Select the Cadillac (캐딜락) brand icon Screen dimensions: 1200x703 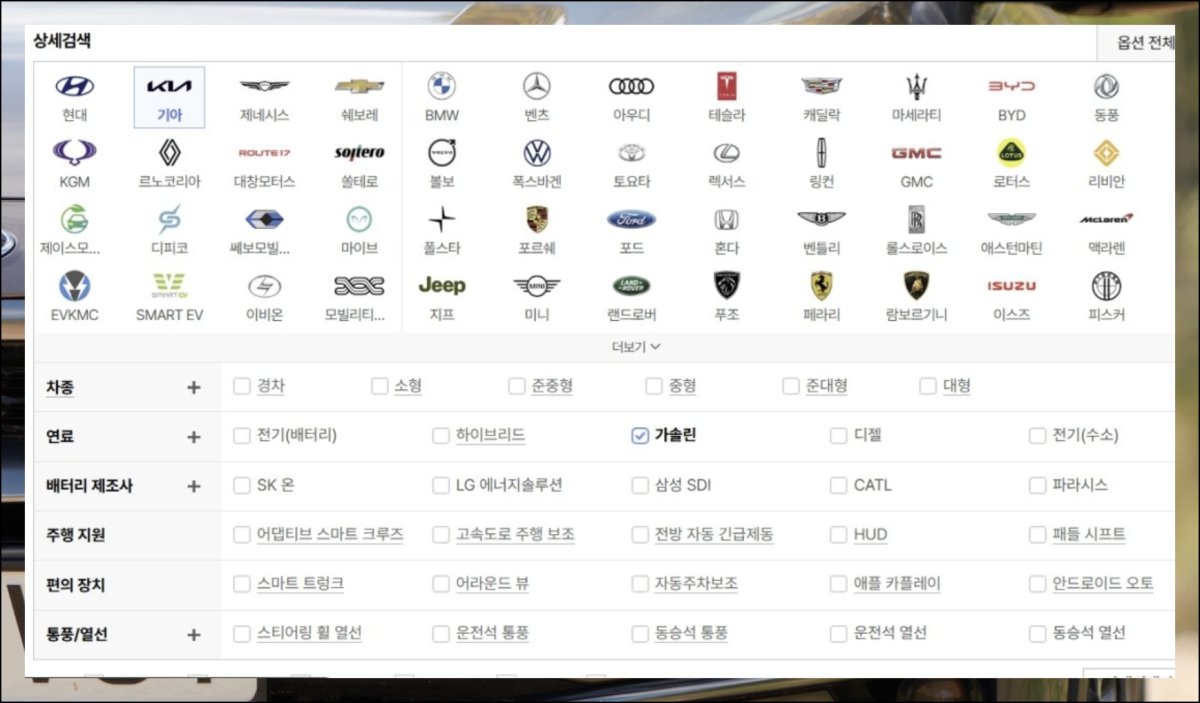tap(822, 86)
